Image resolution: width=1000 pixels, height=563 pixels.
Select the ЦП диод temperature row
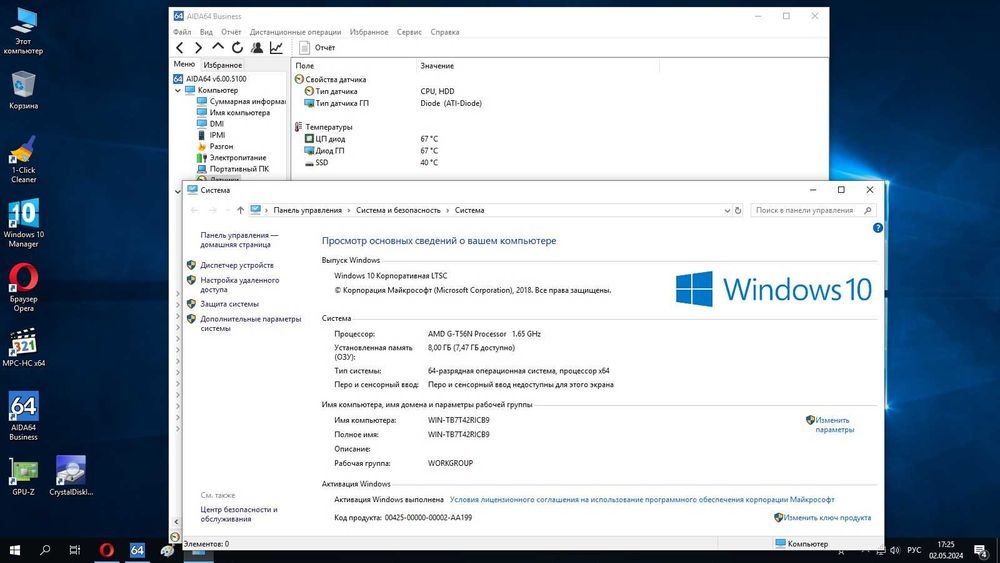[x=372, y=139]
